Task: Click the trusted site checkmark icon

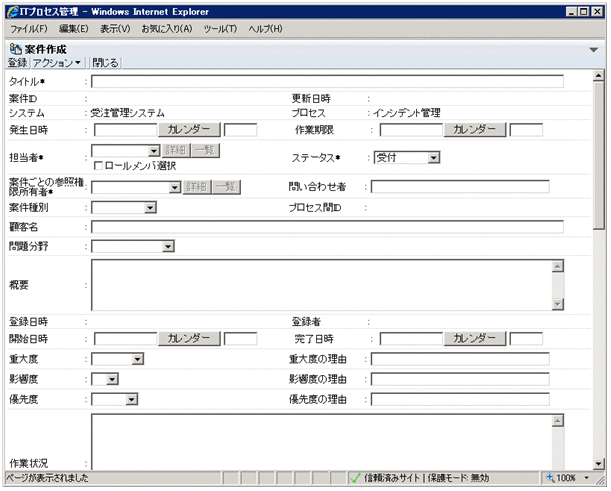Action: click(x=355, y=479)
